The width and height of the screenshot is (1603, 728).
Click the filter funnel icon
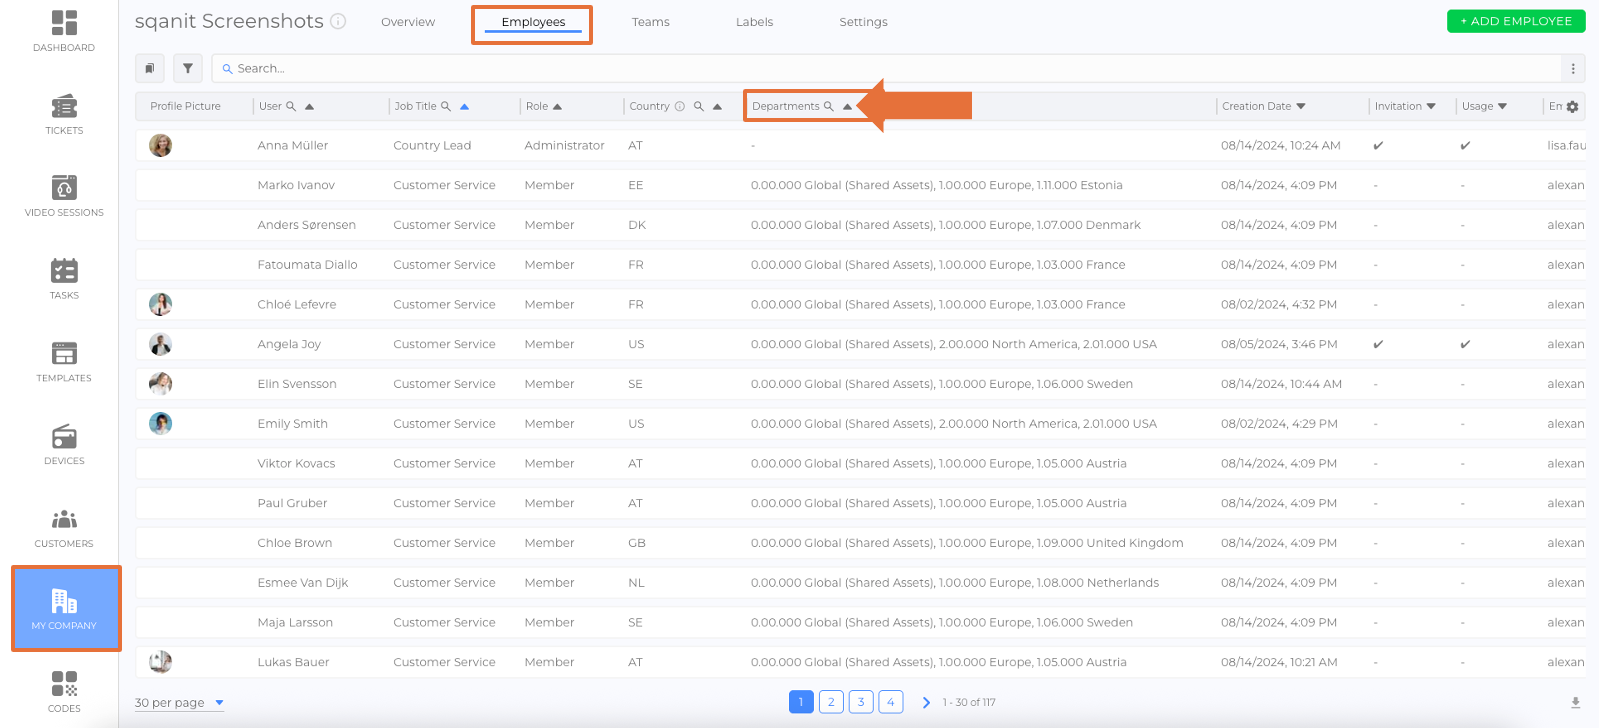188,68
